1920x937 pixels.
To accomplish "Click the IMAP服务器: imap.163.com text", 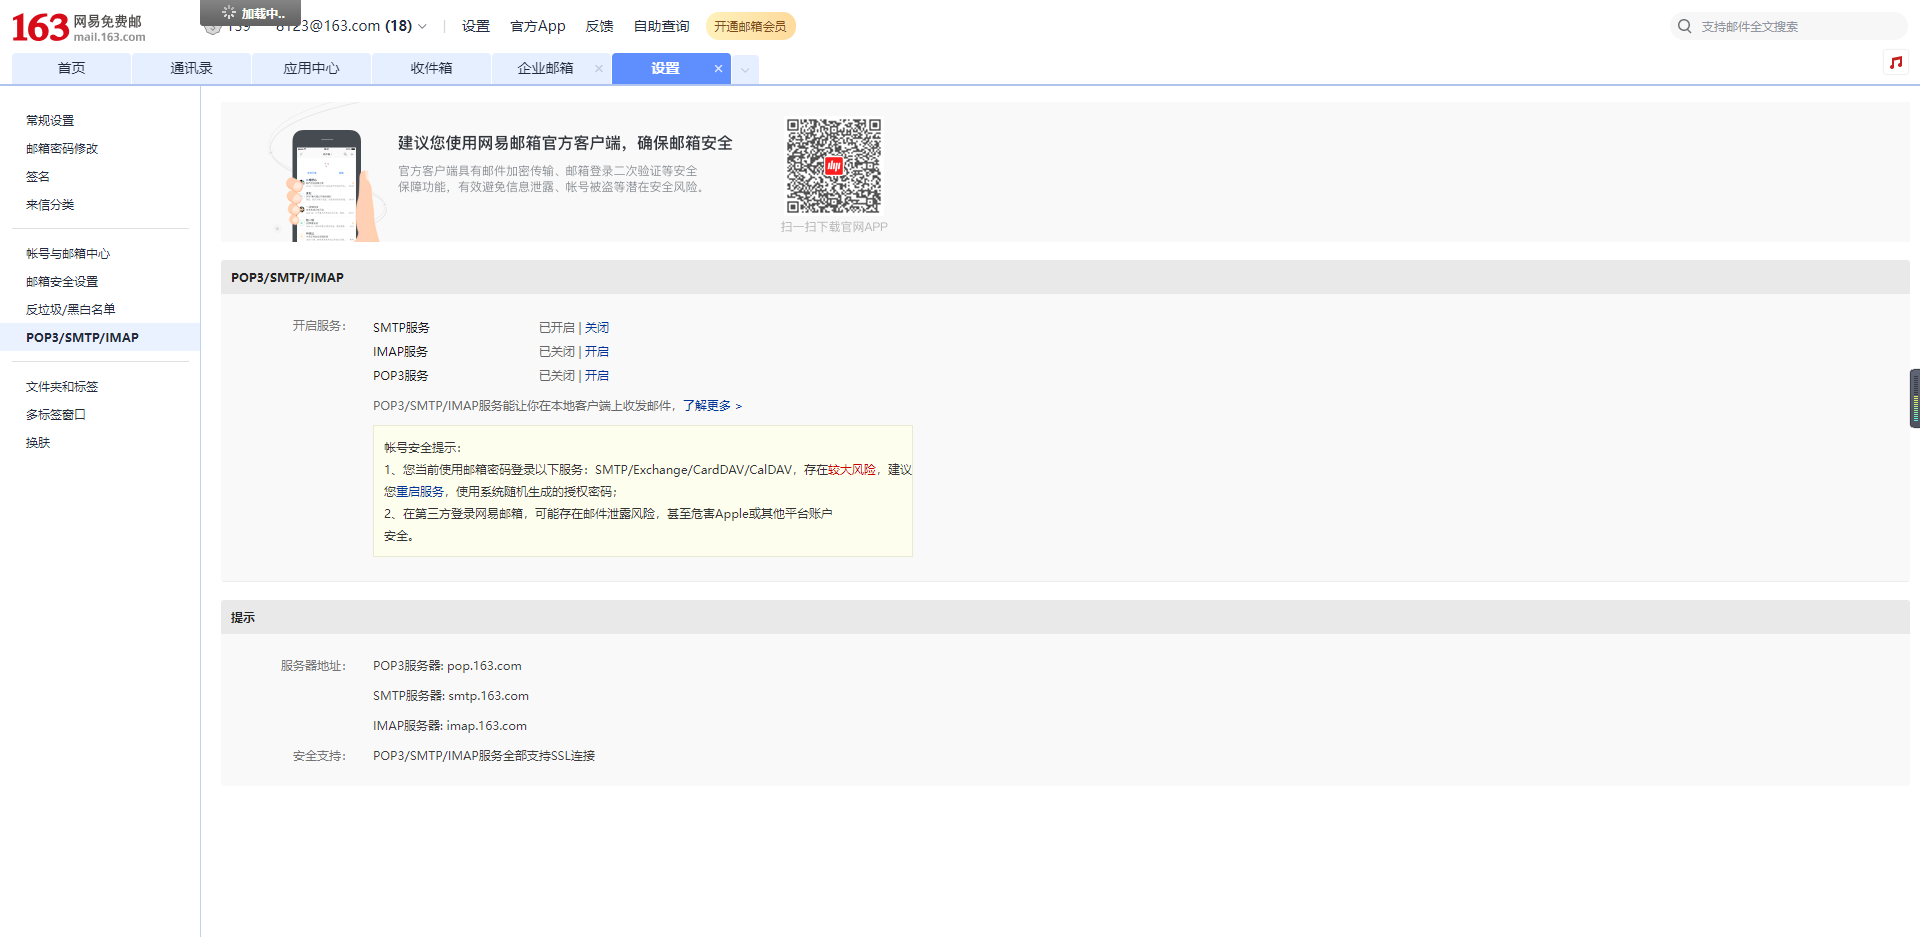I will [x=450, y=725].
